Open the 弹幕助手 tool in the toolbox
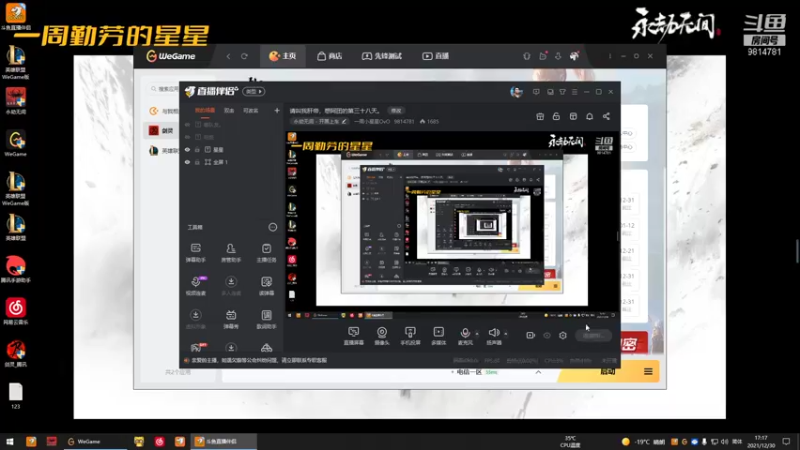Viewport: 800px width, 450px height. 195,253
